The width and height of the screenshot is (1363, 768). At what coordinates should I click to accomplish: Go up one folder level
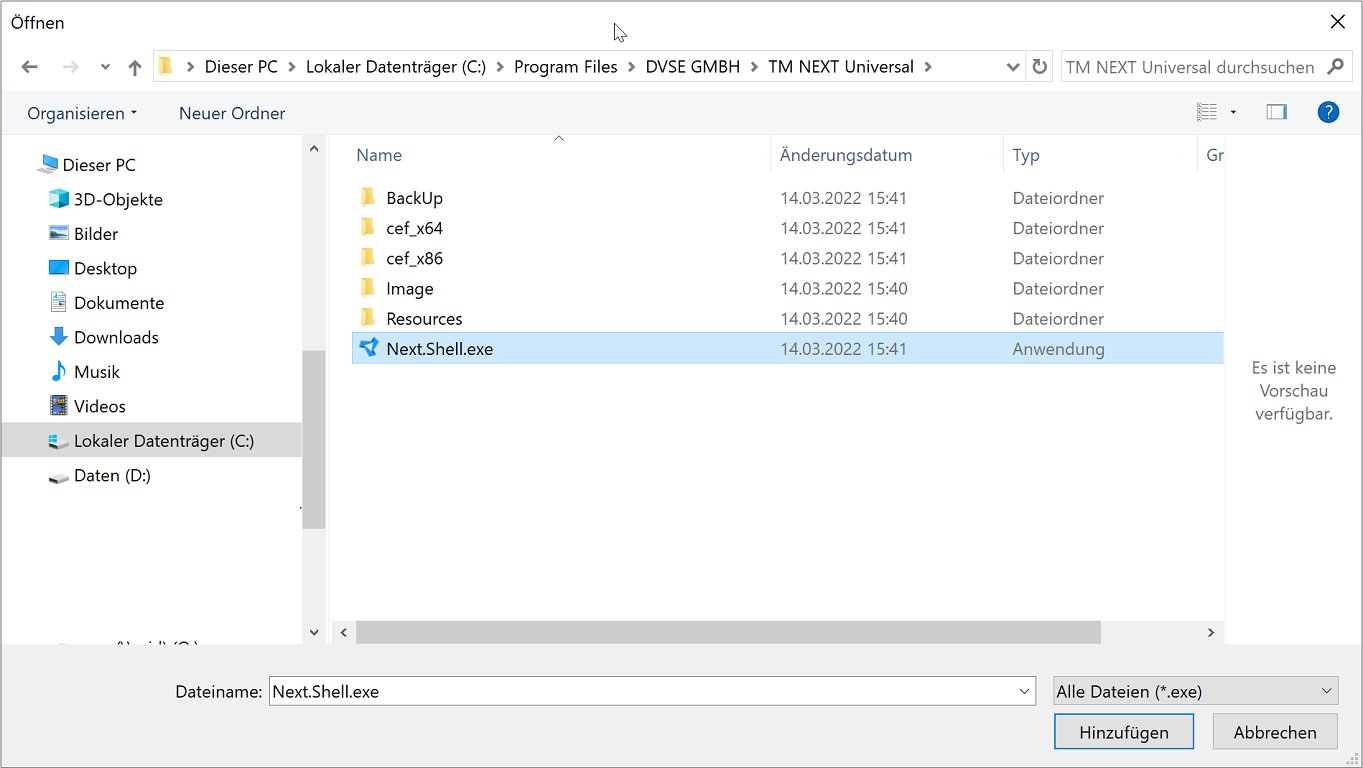[x=135, y=67]
